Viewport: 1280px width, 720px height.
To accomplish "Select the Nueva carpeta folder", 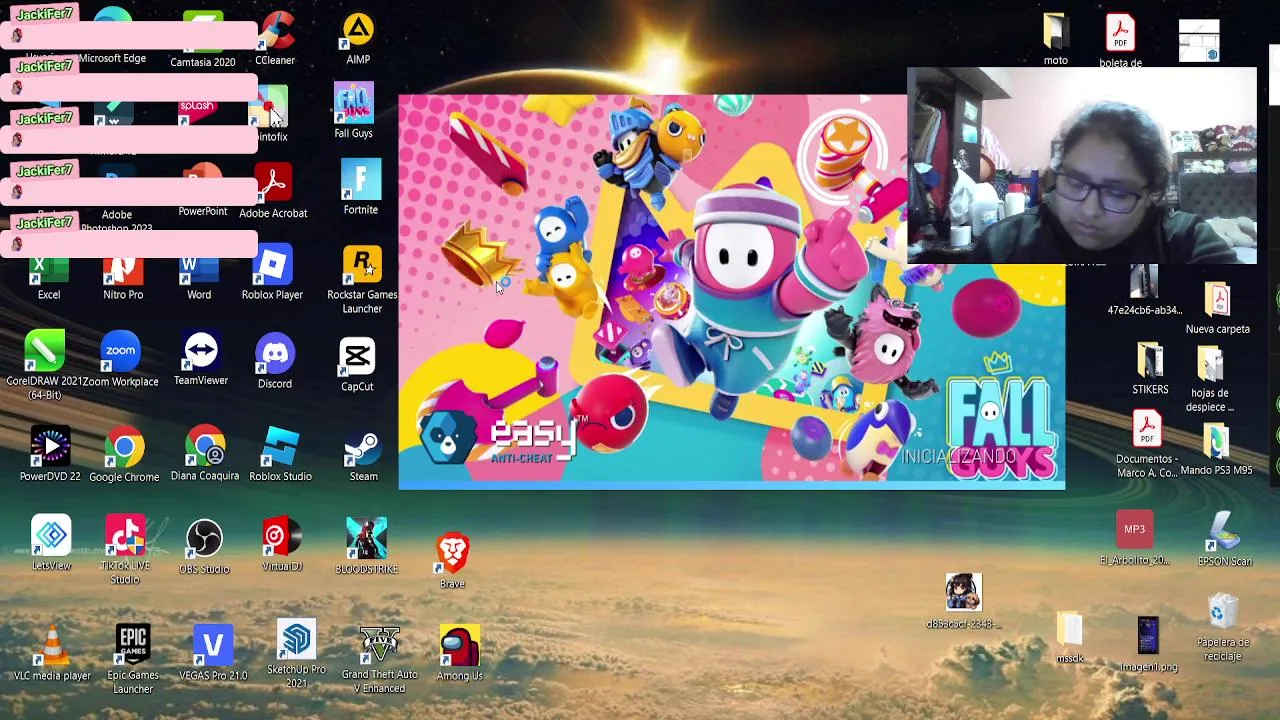I will click(x=1217, y=308).
